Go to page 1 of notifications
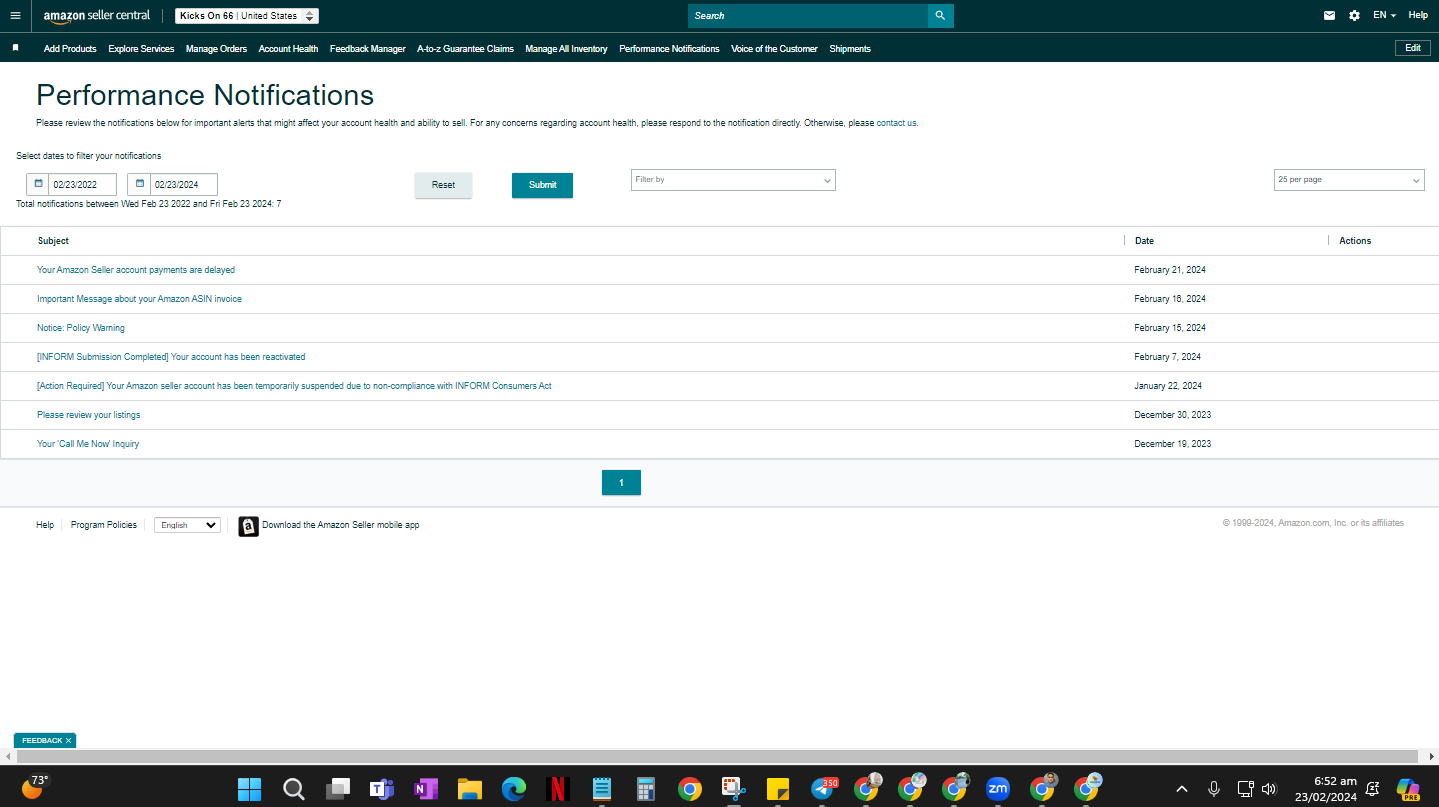Viewport: 1439px width, 807px height. 621,483
